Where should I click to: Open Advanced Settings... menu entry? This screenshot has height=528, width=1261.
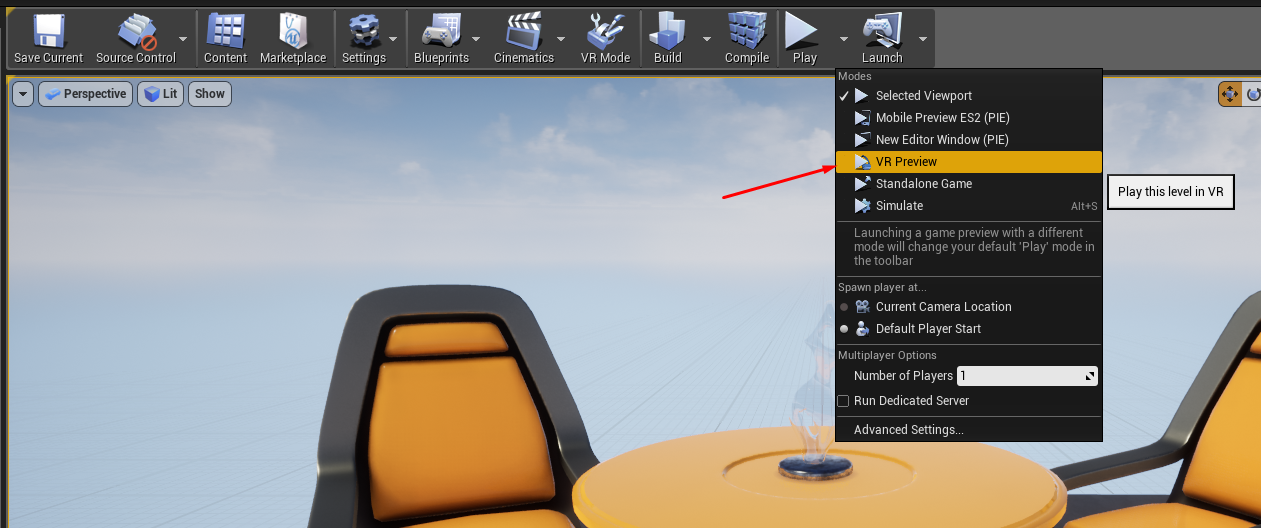pyautogui.click(x=968, y=430)
